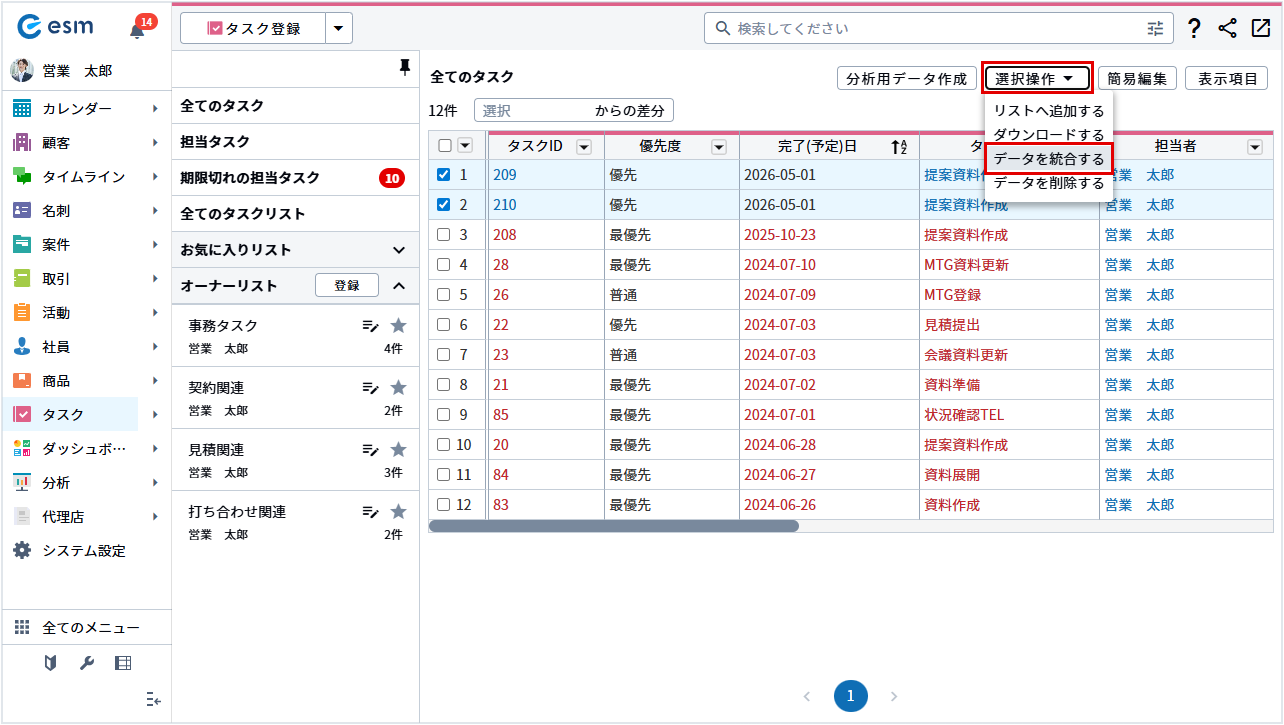Open the 優先度 column filter dropdown
1284x725 pixels.
click(x=718, y=147)
